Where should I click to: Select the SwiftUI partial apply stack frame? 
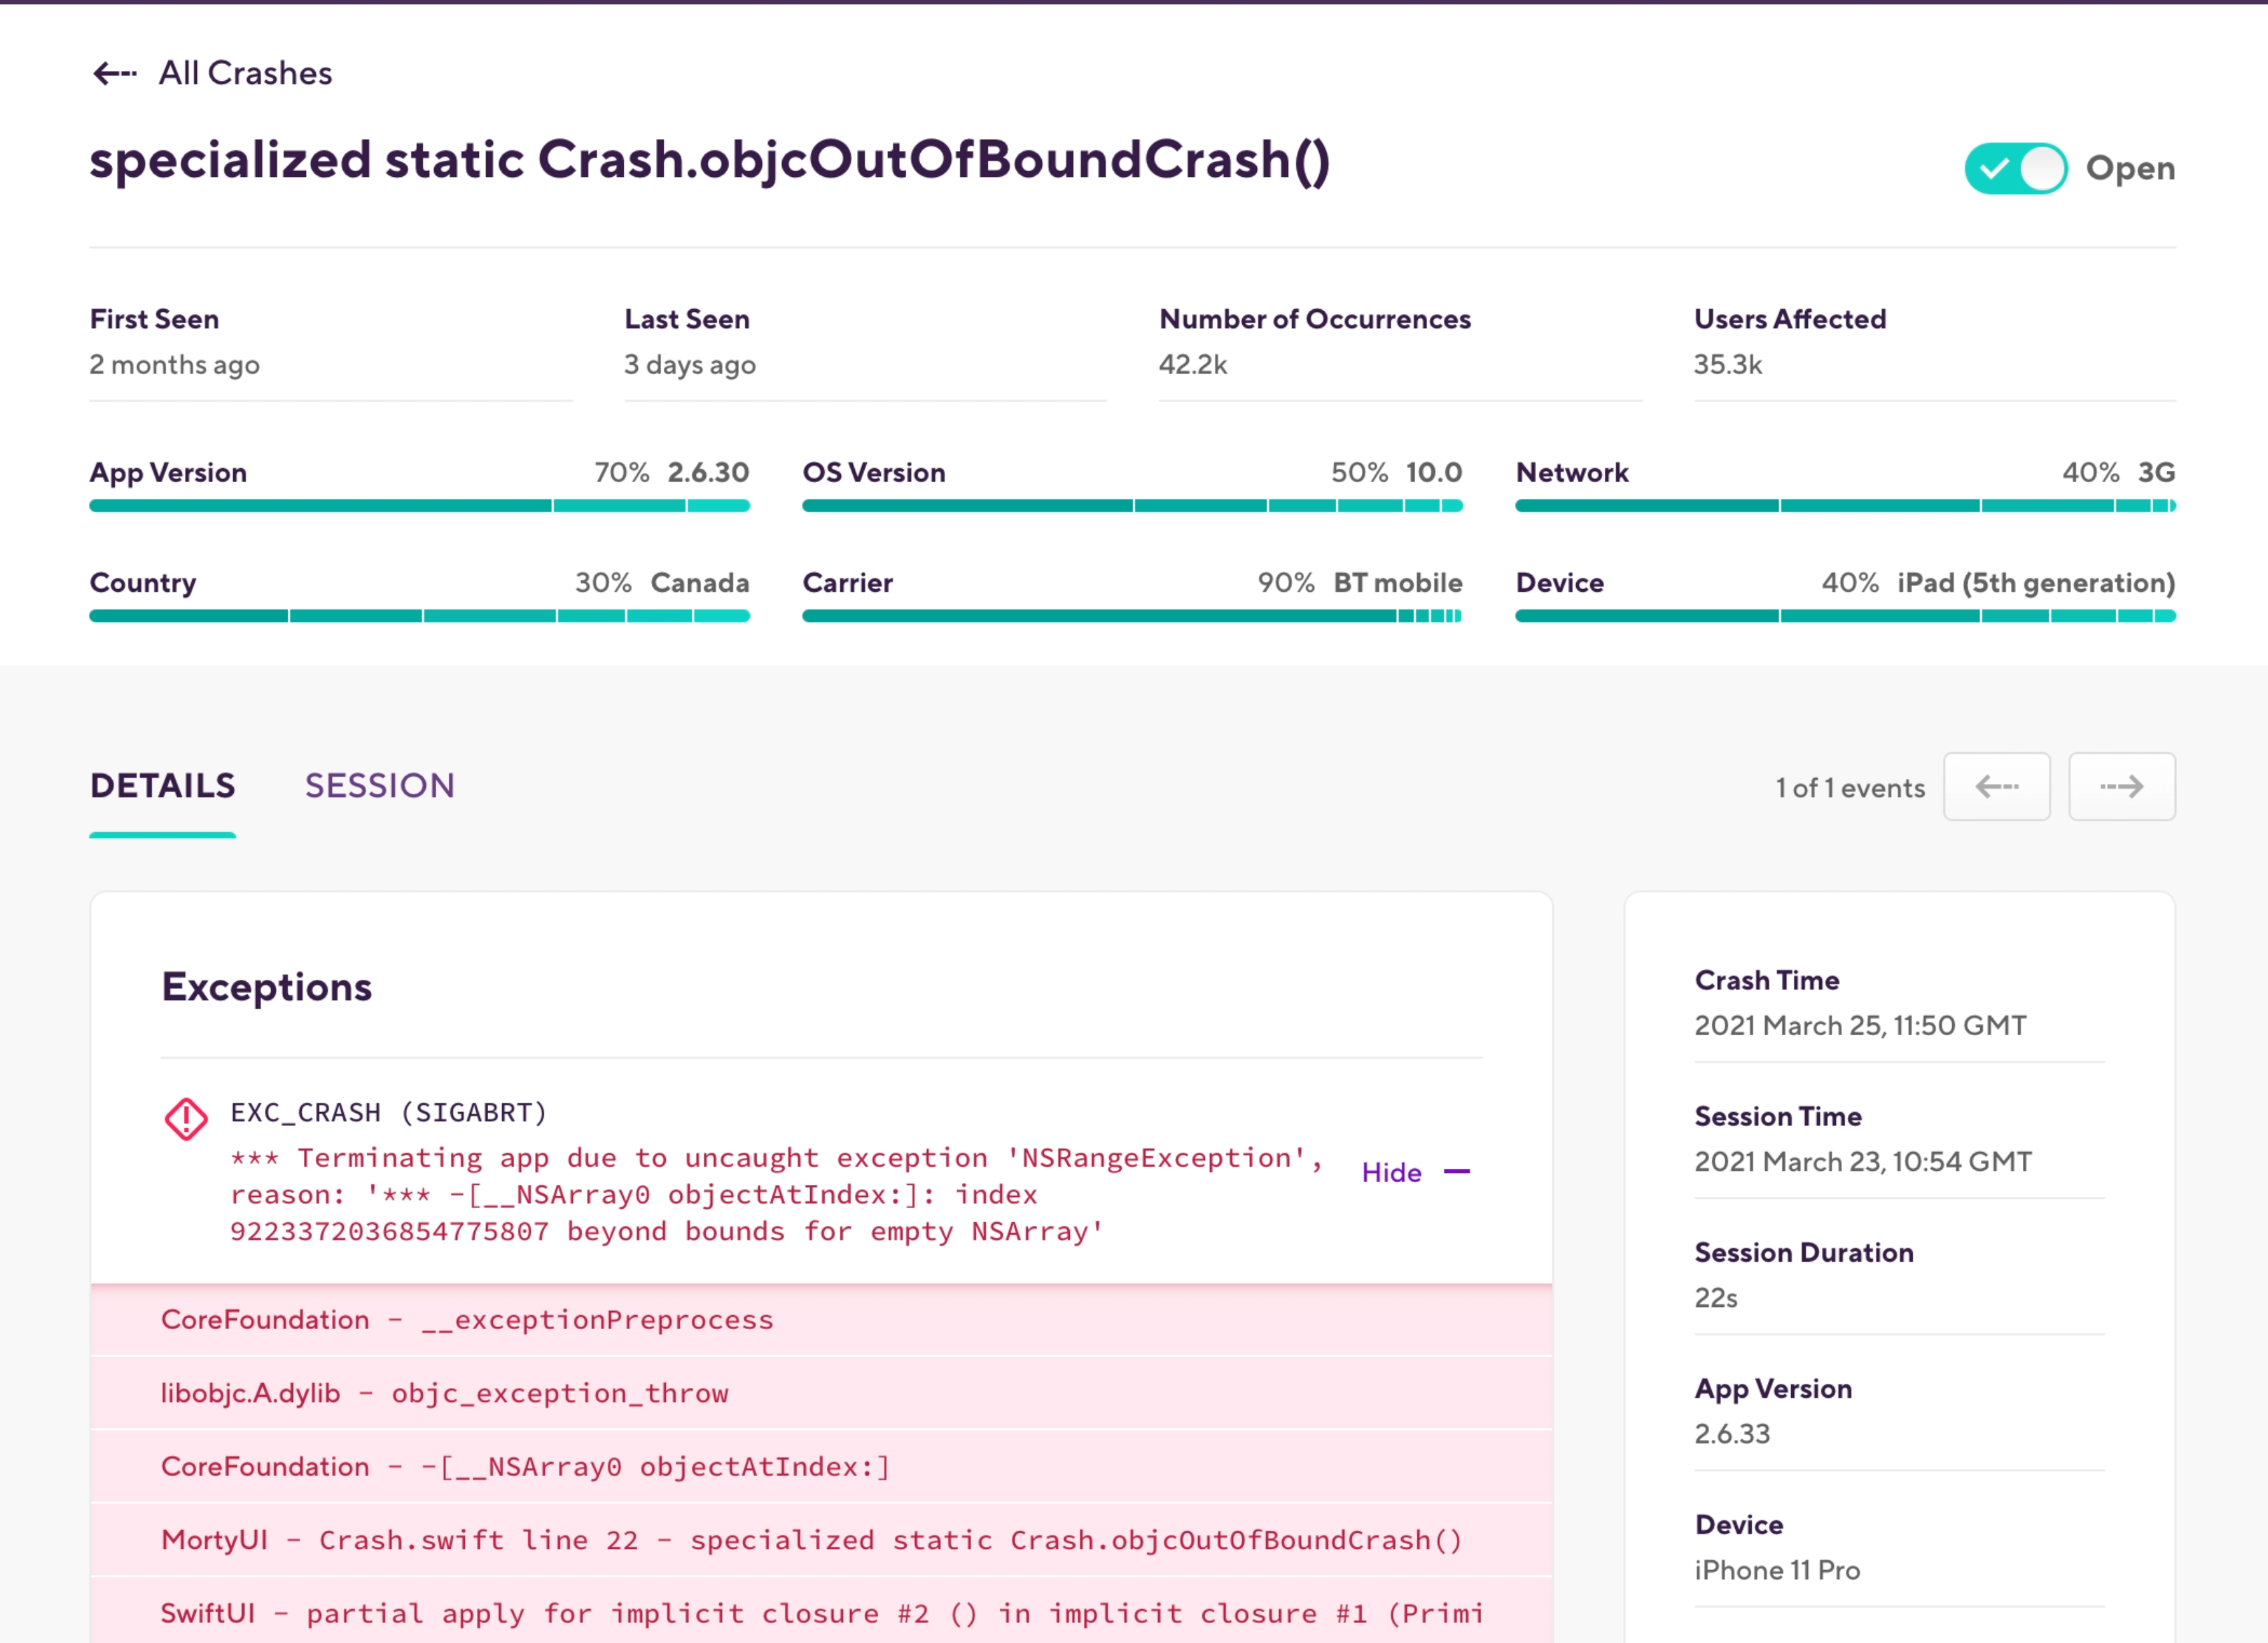click(821, 1613)
